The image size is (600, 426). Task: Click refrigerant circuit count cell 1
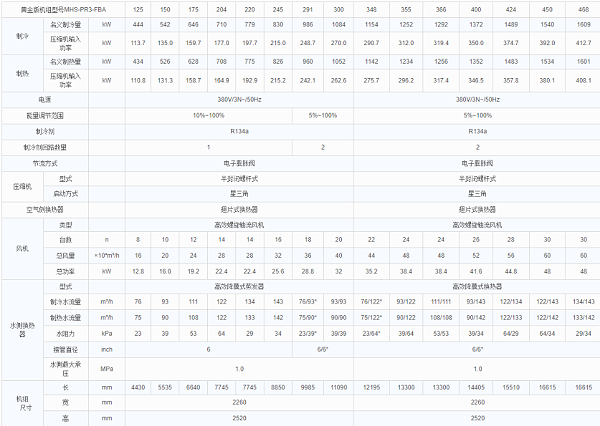[x=209, y=147]
